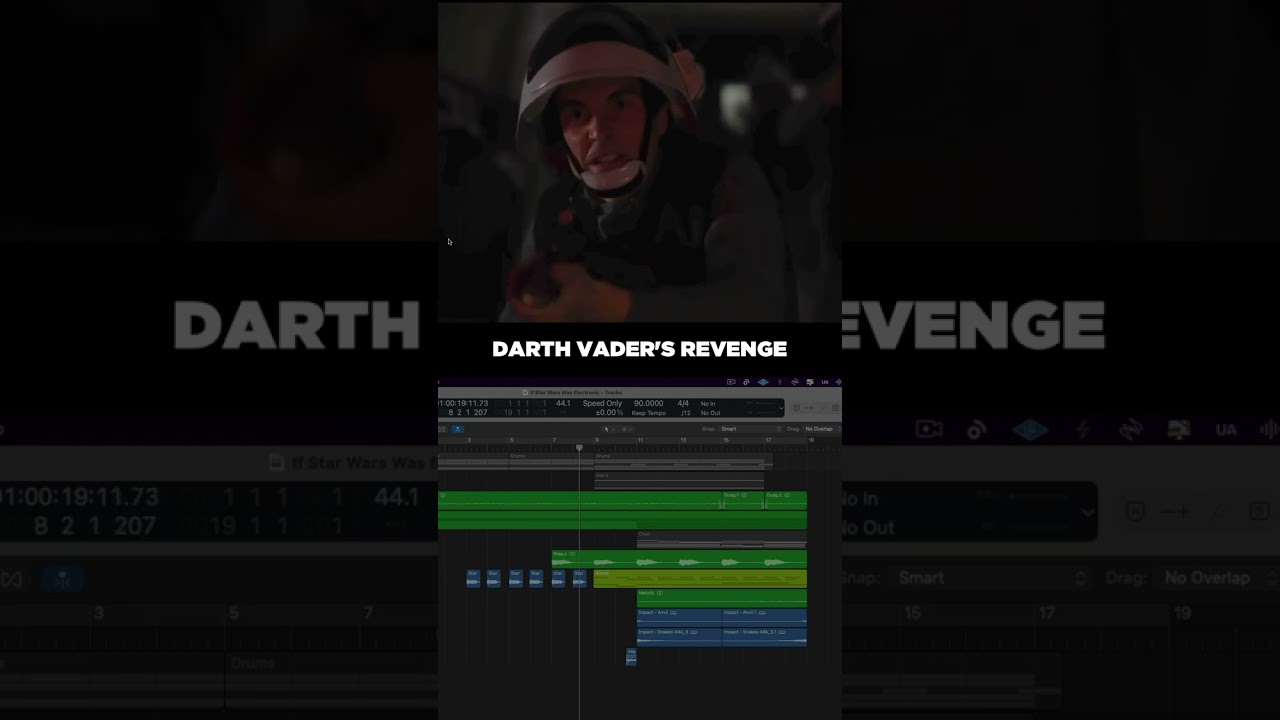
Task: Select the Dudg.1 audio region in the sharp tracks area
Action: tap(743, 501)
